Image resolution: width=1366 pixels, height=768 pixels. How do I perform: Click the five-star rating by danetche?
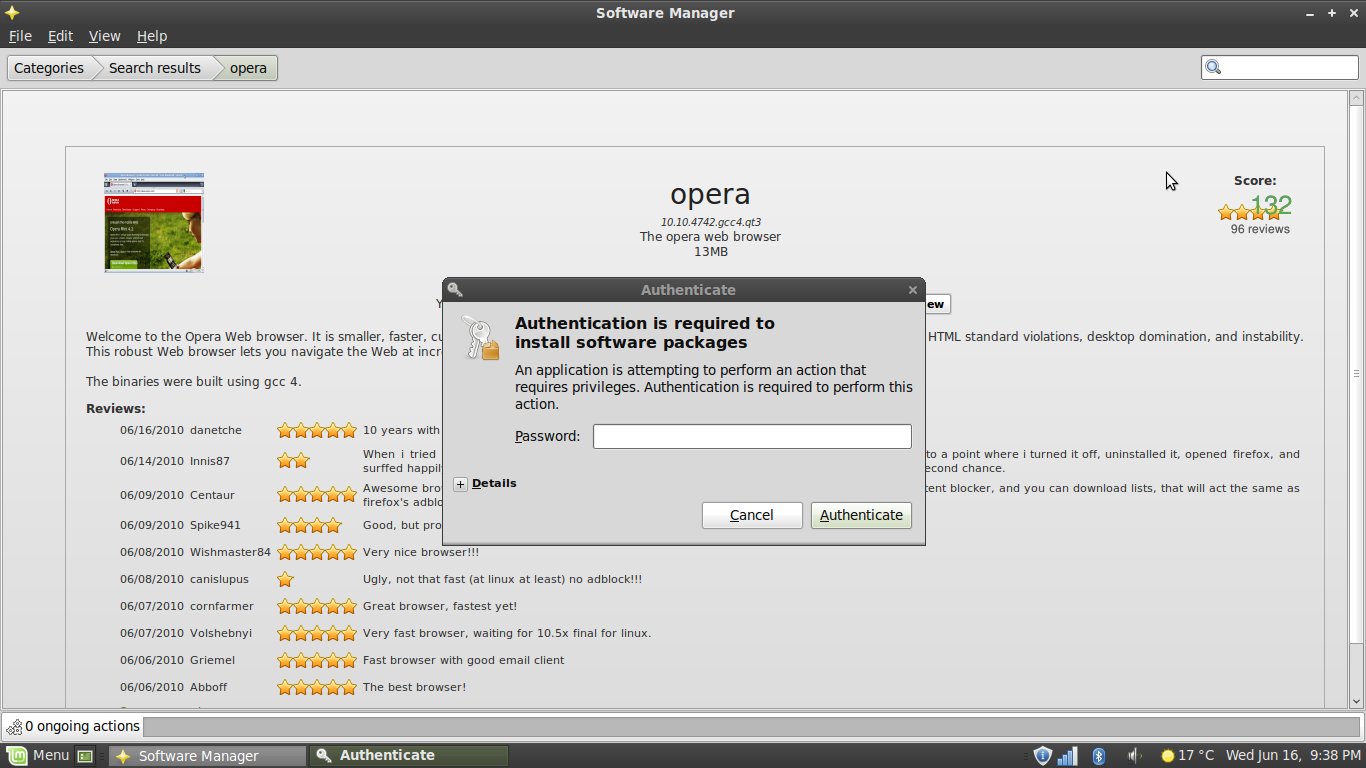coord(317,431)
